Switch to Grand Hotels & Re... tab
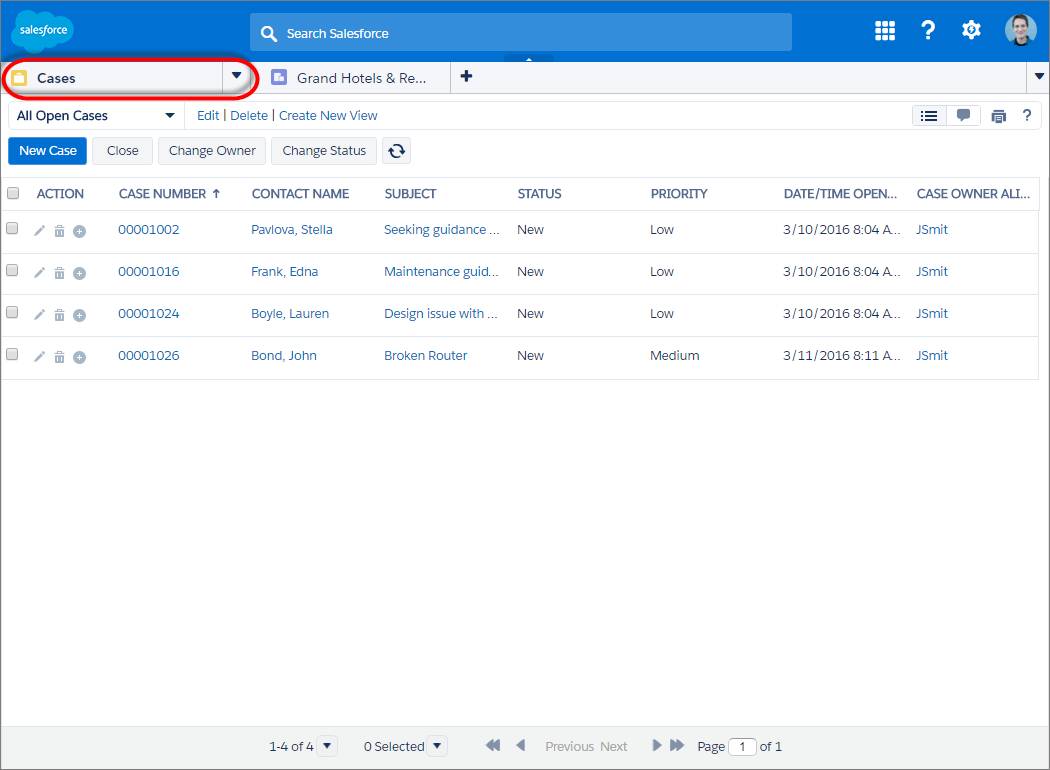This screenshot has width=1050, height=770. (356, 78)
